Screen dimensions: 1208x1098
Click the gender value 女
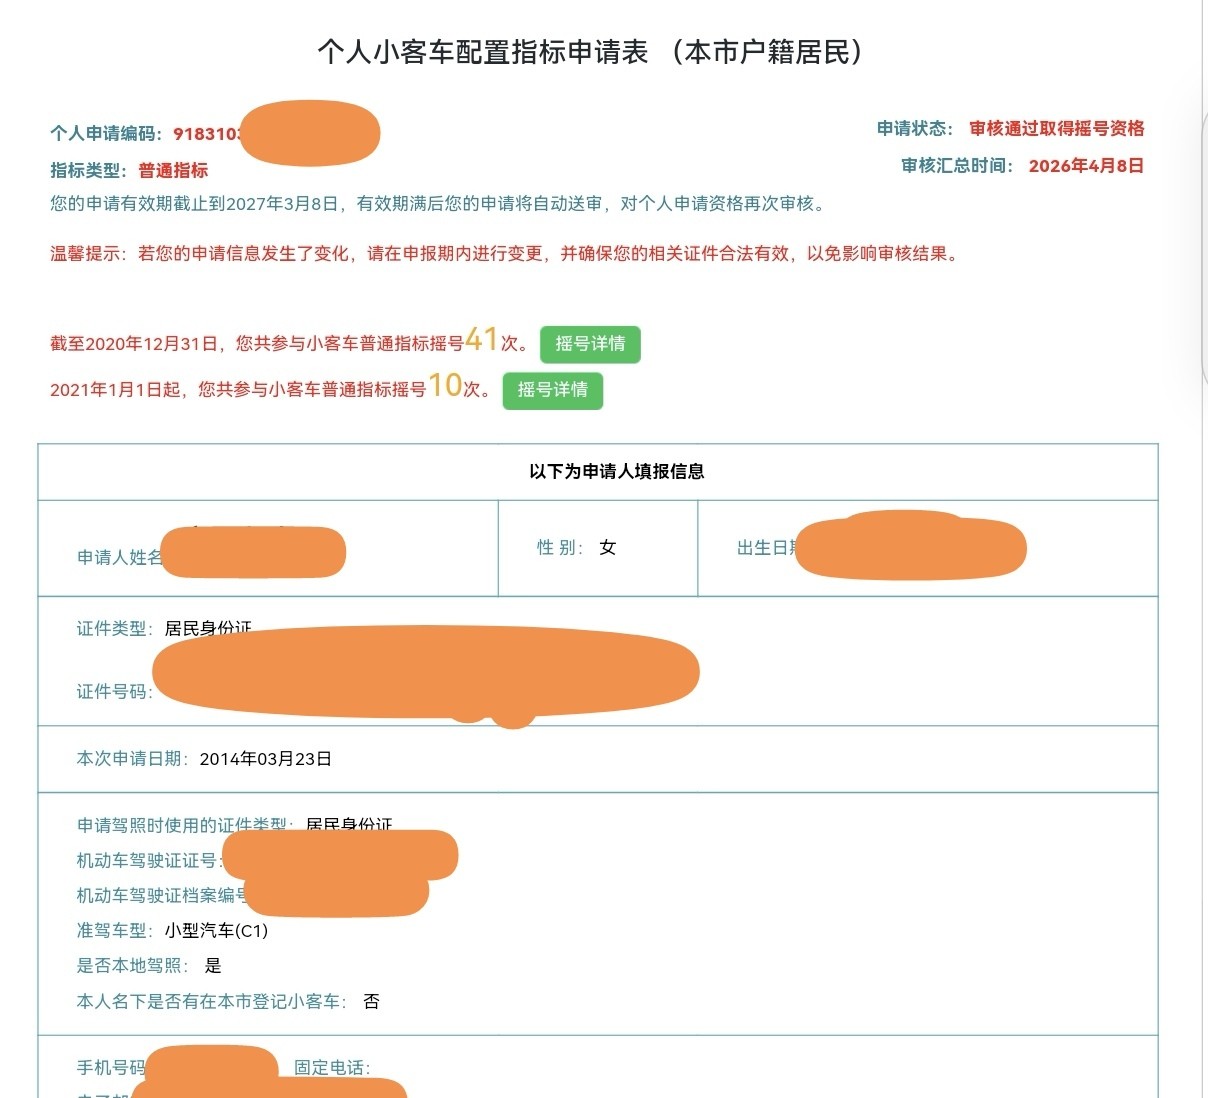[608, 547]
